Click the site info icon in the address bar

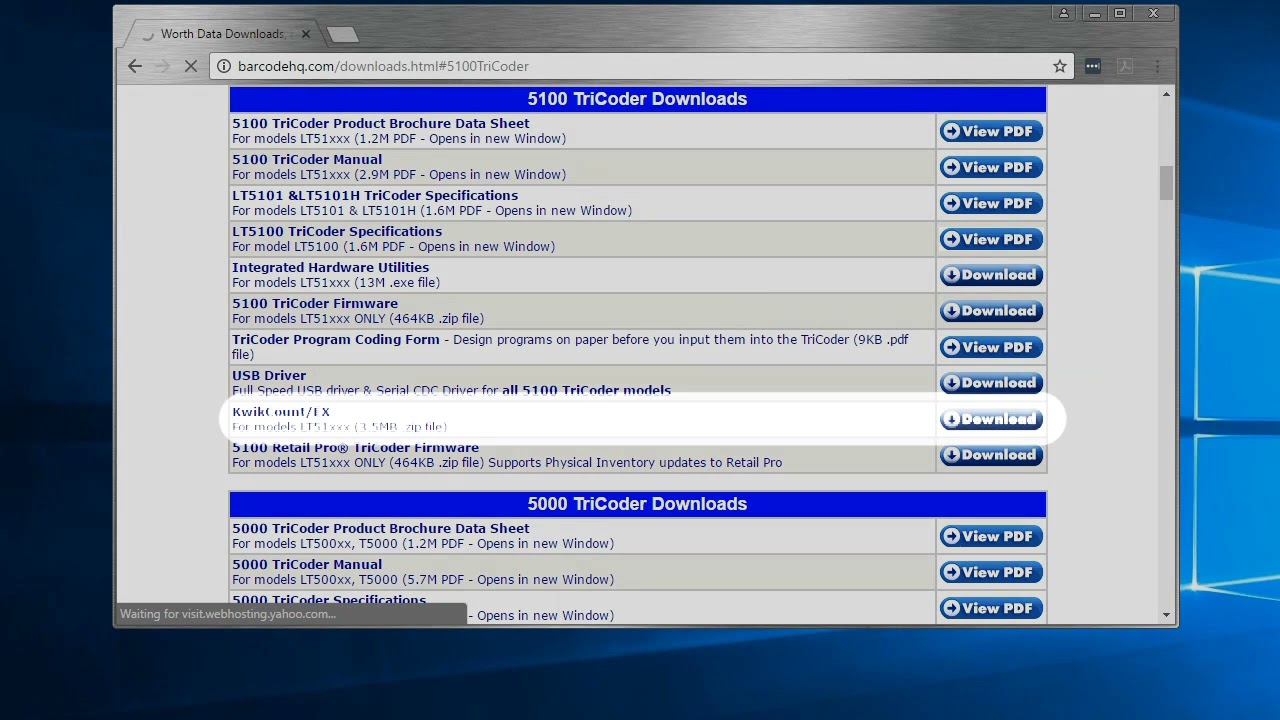224,66
